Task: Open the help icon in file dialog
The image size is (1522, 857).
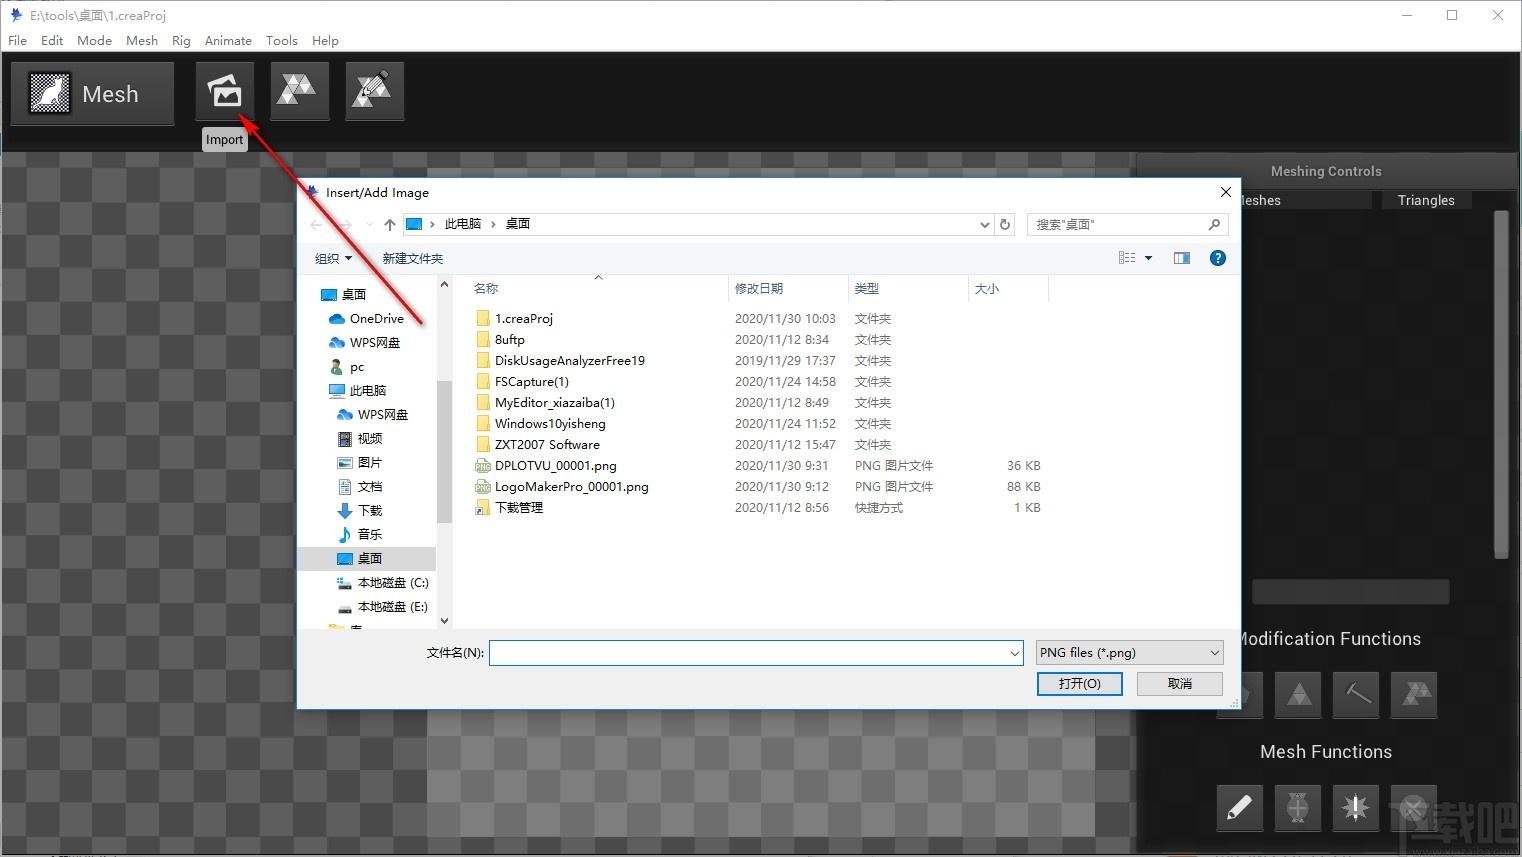Action: tap(1217, 258)
